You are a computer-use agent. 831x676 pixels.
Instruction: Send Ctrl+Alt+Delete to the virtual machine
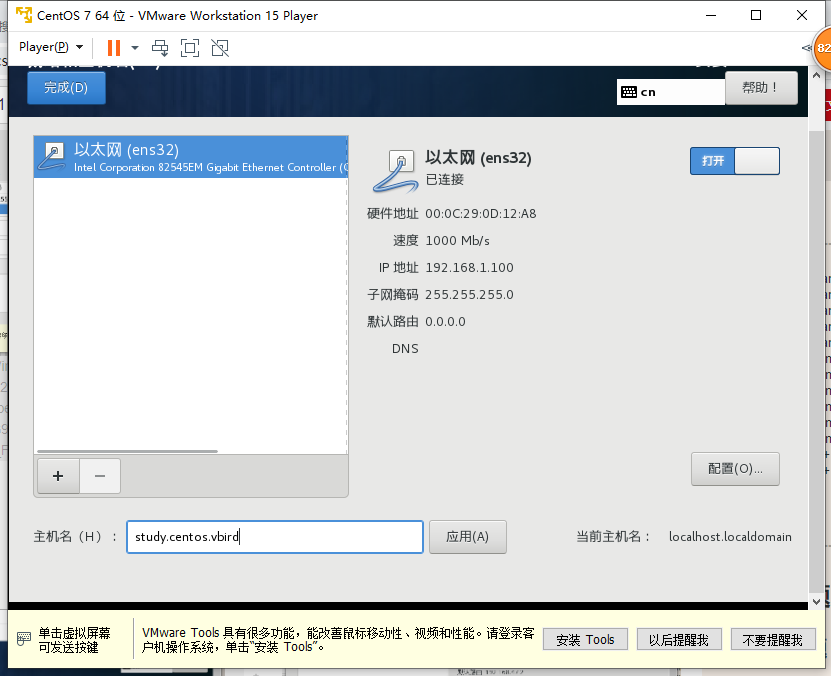[159, 47]
